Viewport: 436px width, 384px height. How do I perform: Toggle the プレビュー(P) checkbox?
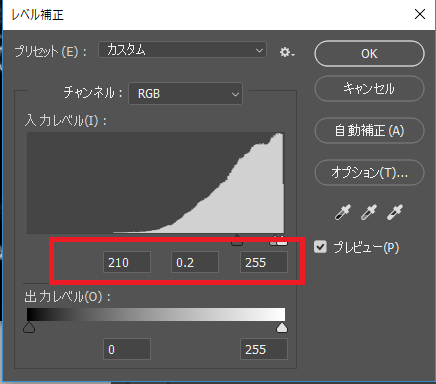click(320, 247)
